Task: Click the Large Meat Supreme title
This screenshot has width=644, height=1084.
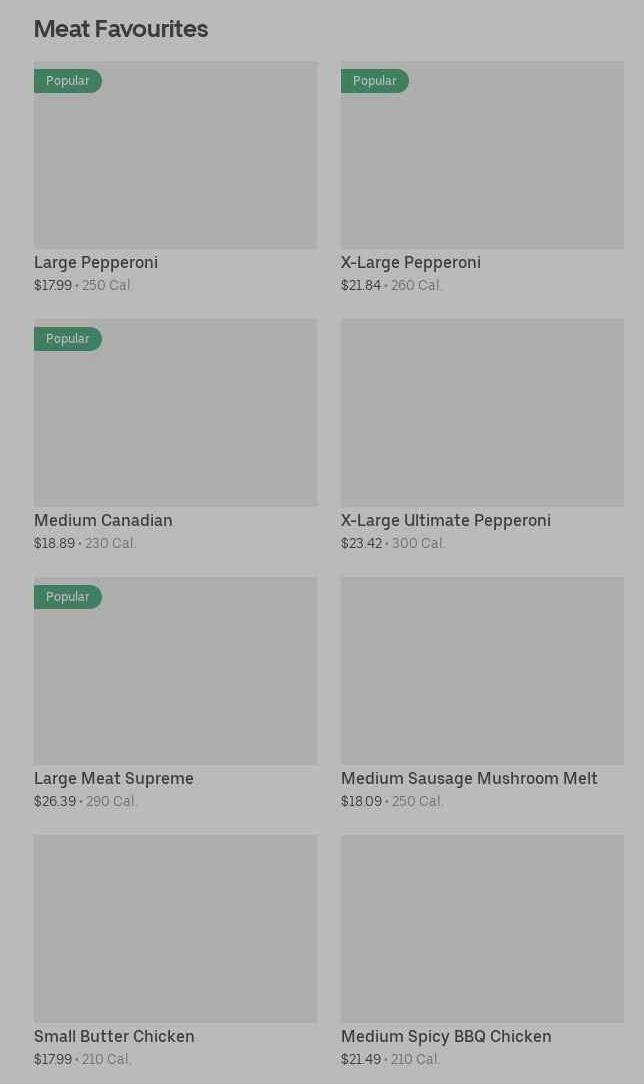Action: point(114,778)
